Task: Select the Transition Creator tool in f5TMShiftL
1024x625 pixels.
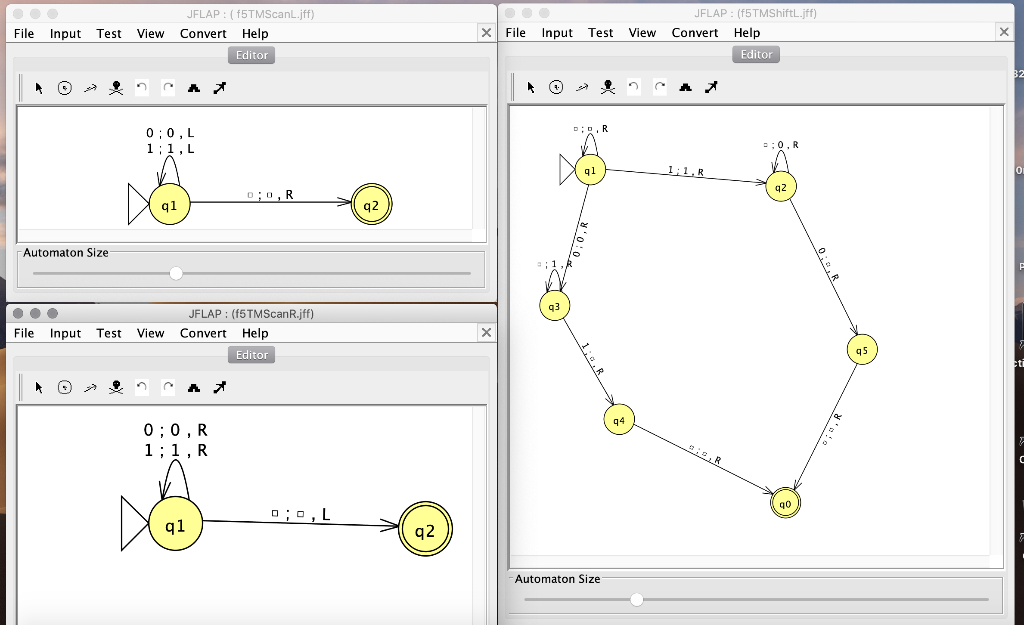Action: (582, 87)
